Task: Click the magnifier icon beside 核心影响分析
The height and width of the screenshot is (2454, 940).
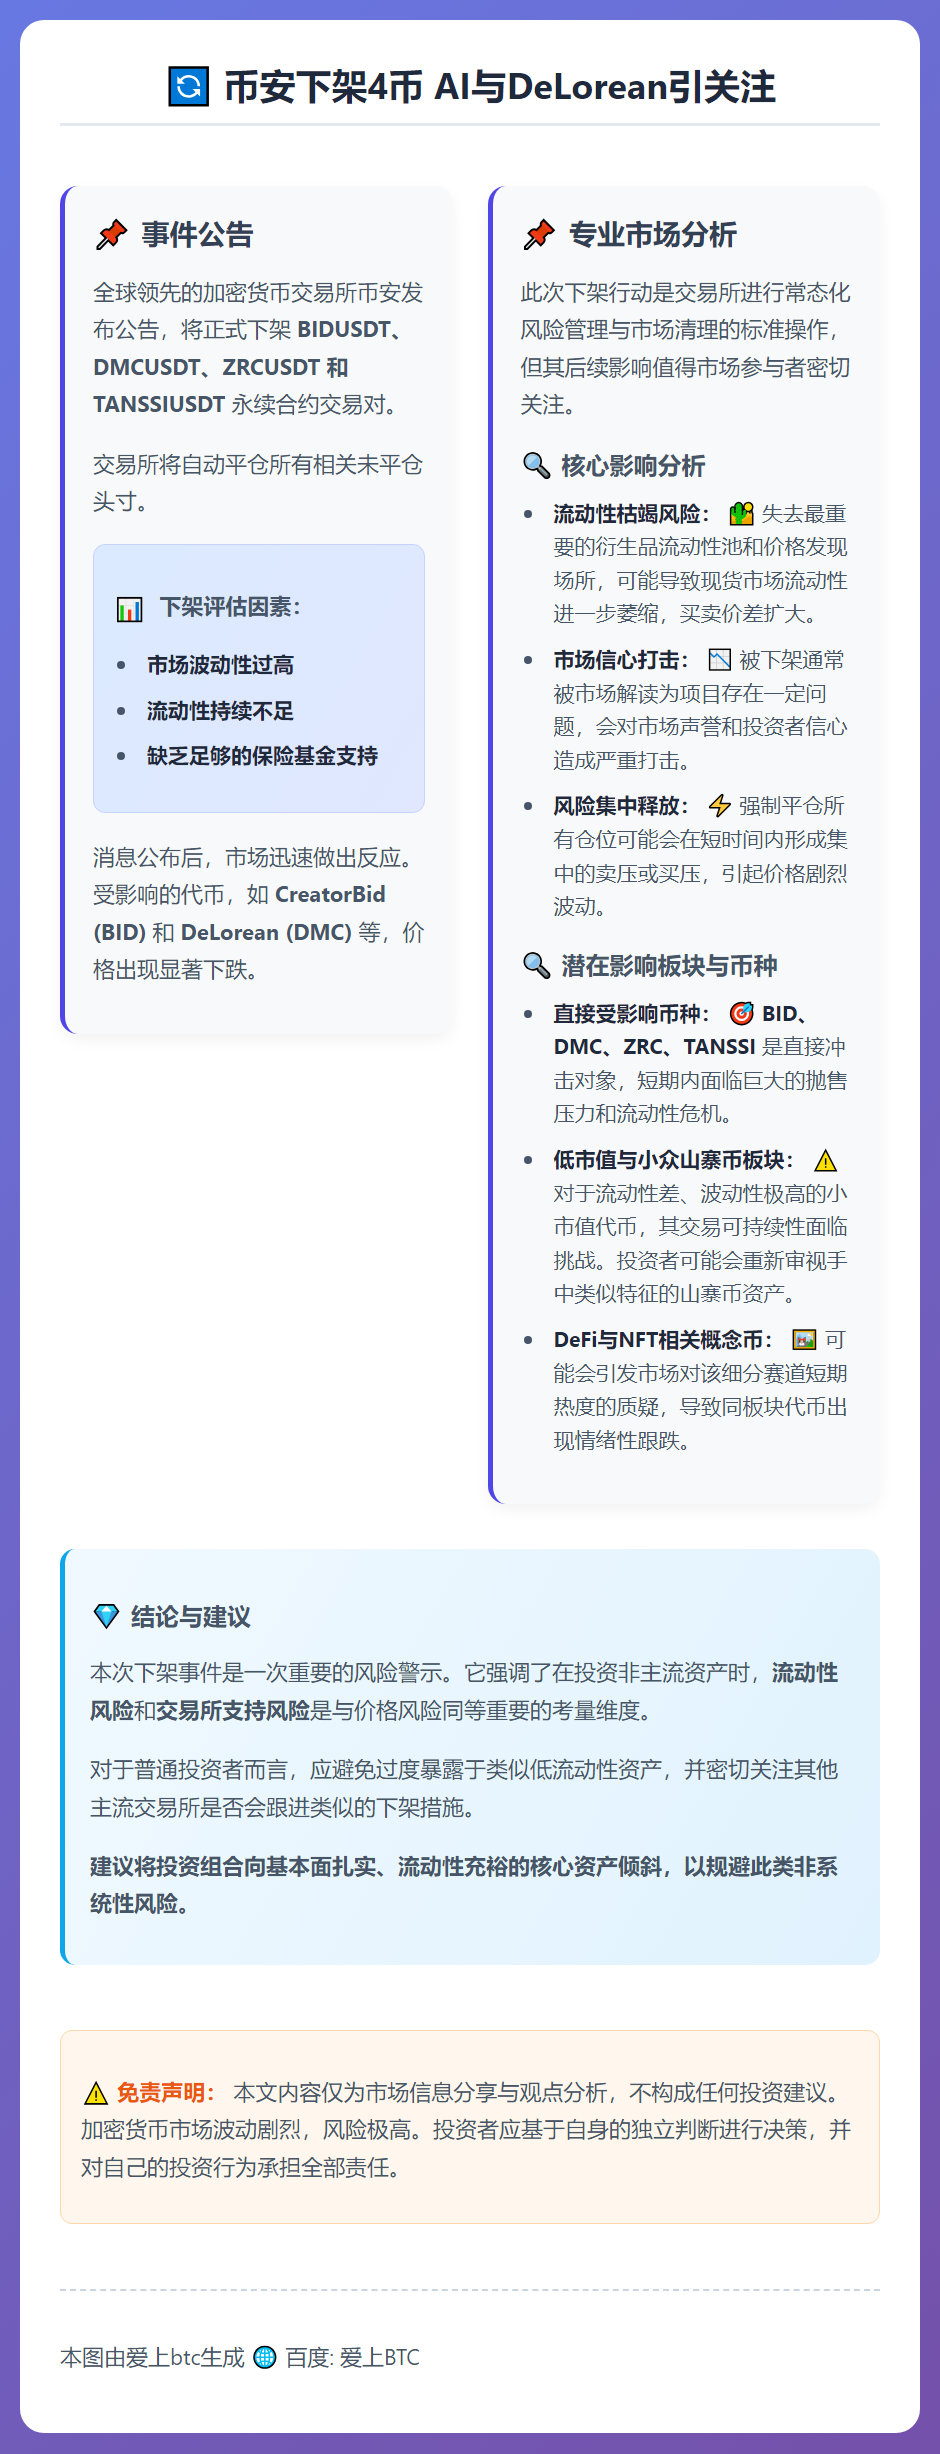Action: (x=537, y=466)
